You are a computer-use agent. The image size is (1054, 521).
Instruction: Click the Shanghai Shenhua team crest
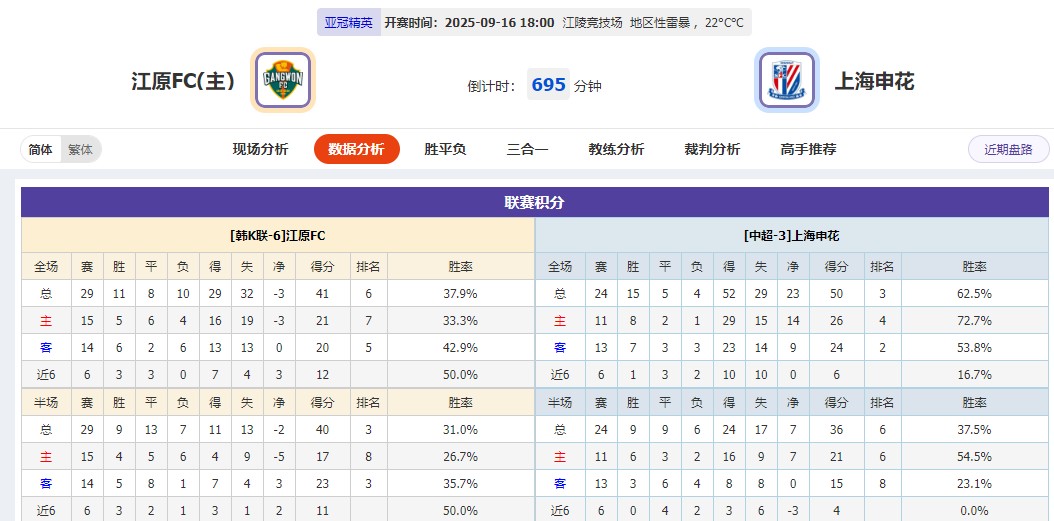point(786,80)
